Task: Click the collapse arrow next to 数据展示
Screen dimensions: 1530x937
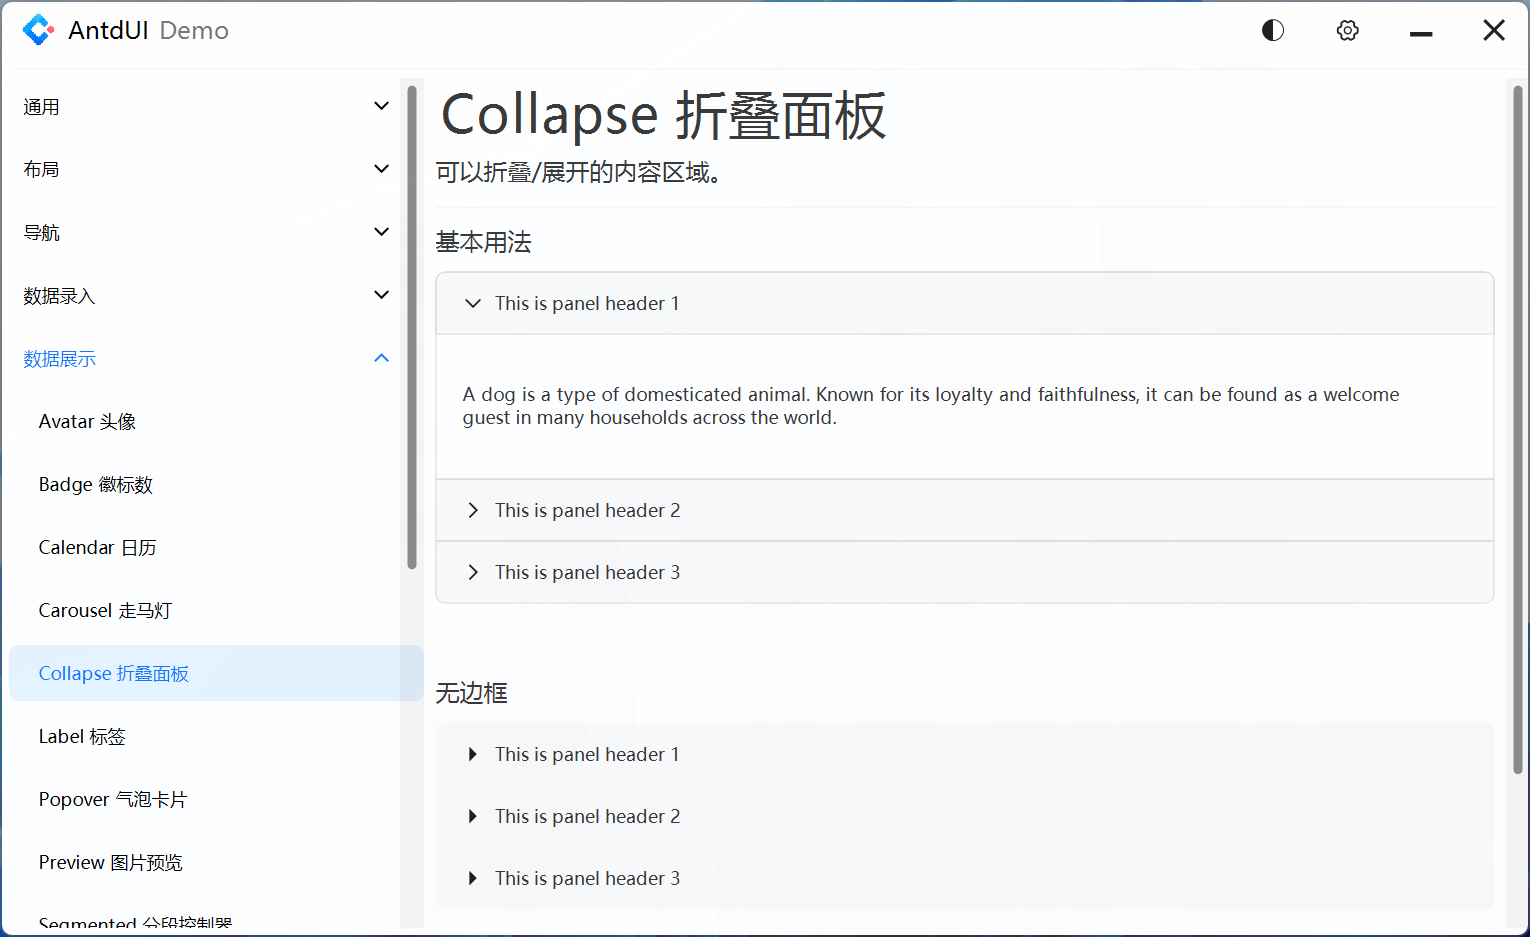Action: (x=381, y=357)
